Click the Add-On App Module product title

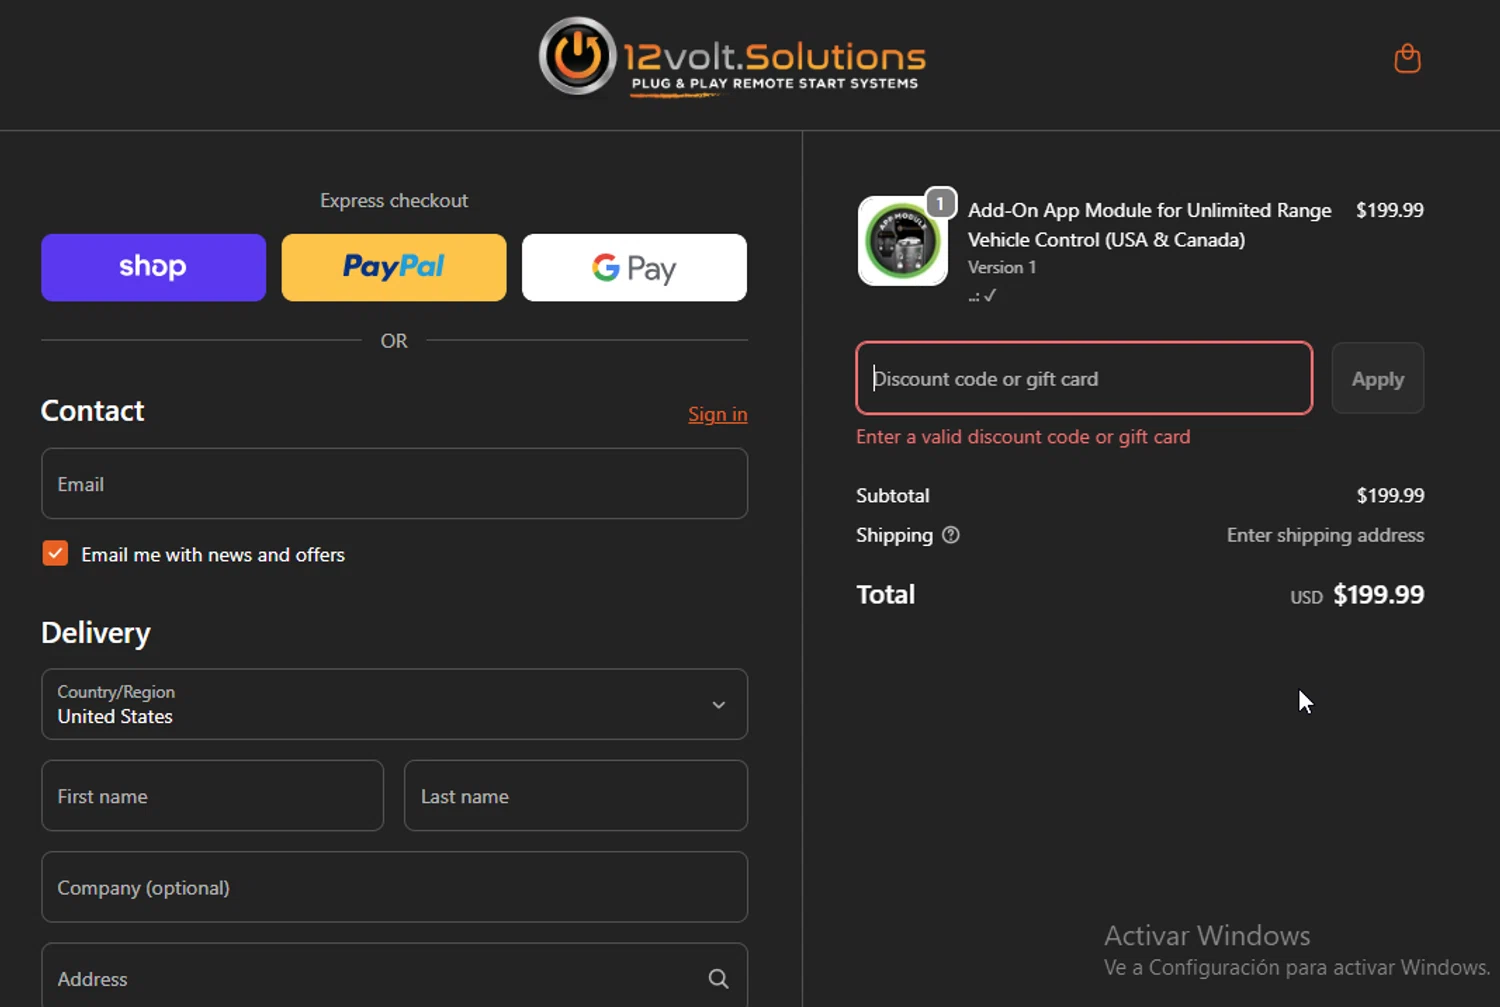click(x=1150, y=225)
